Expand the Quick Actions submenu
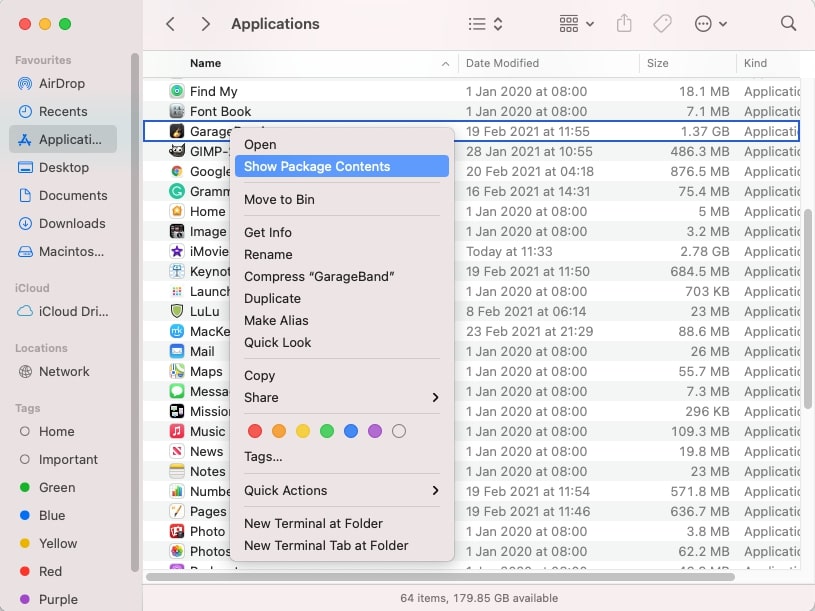The image size is (815, 611). [341, 490]
